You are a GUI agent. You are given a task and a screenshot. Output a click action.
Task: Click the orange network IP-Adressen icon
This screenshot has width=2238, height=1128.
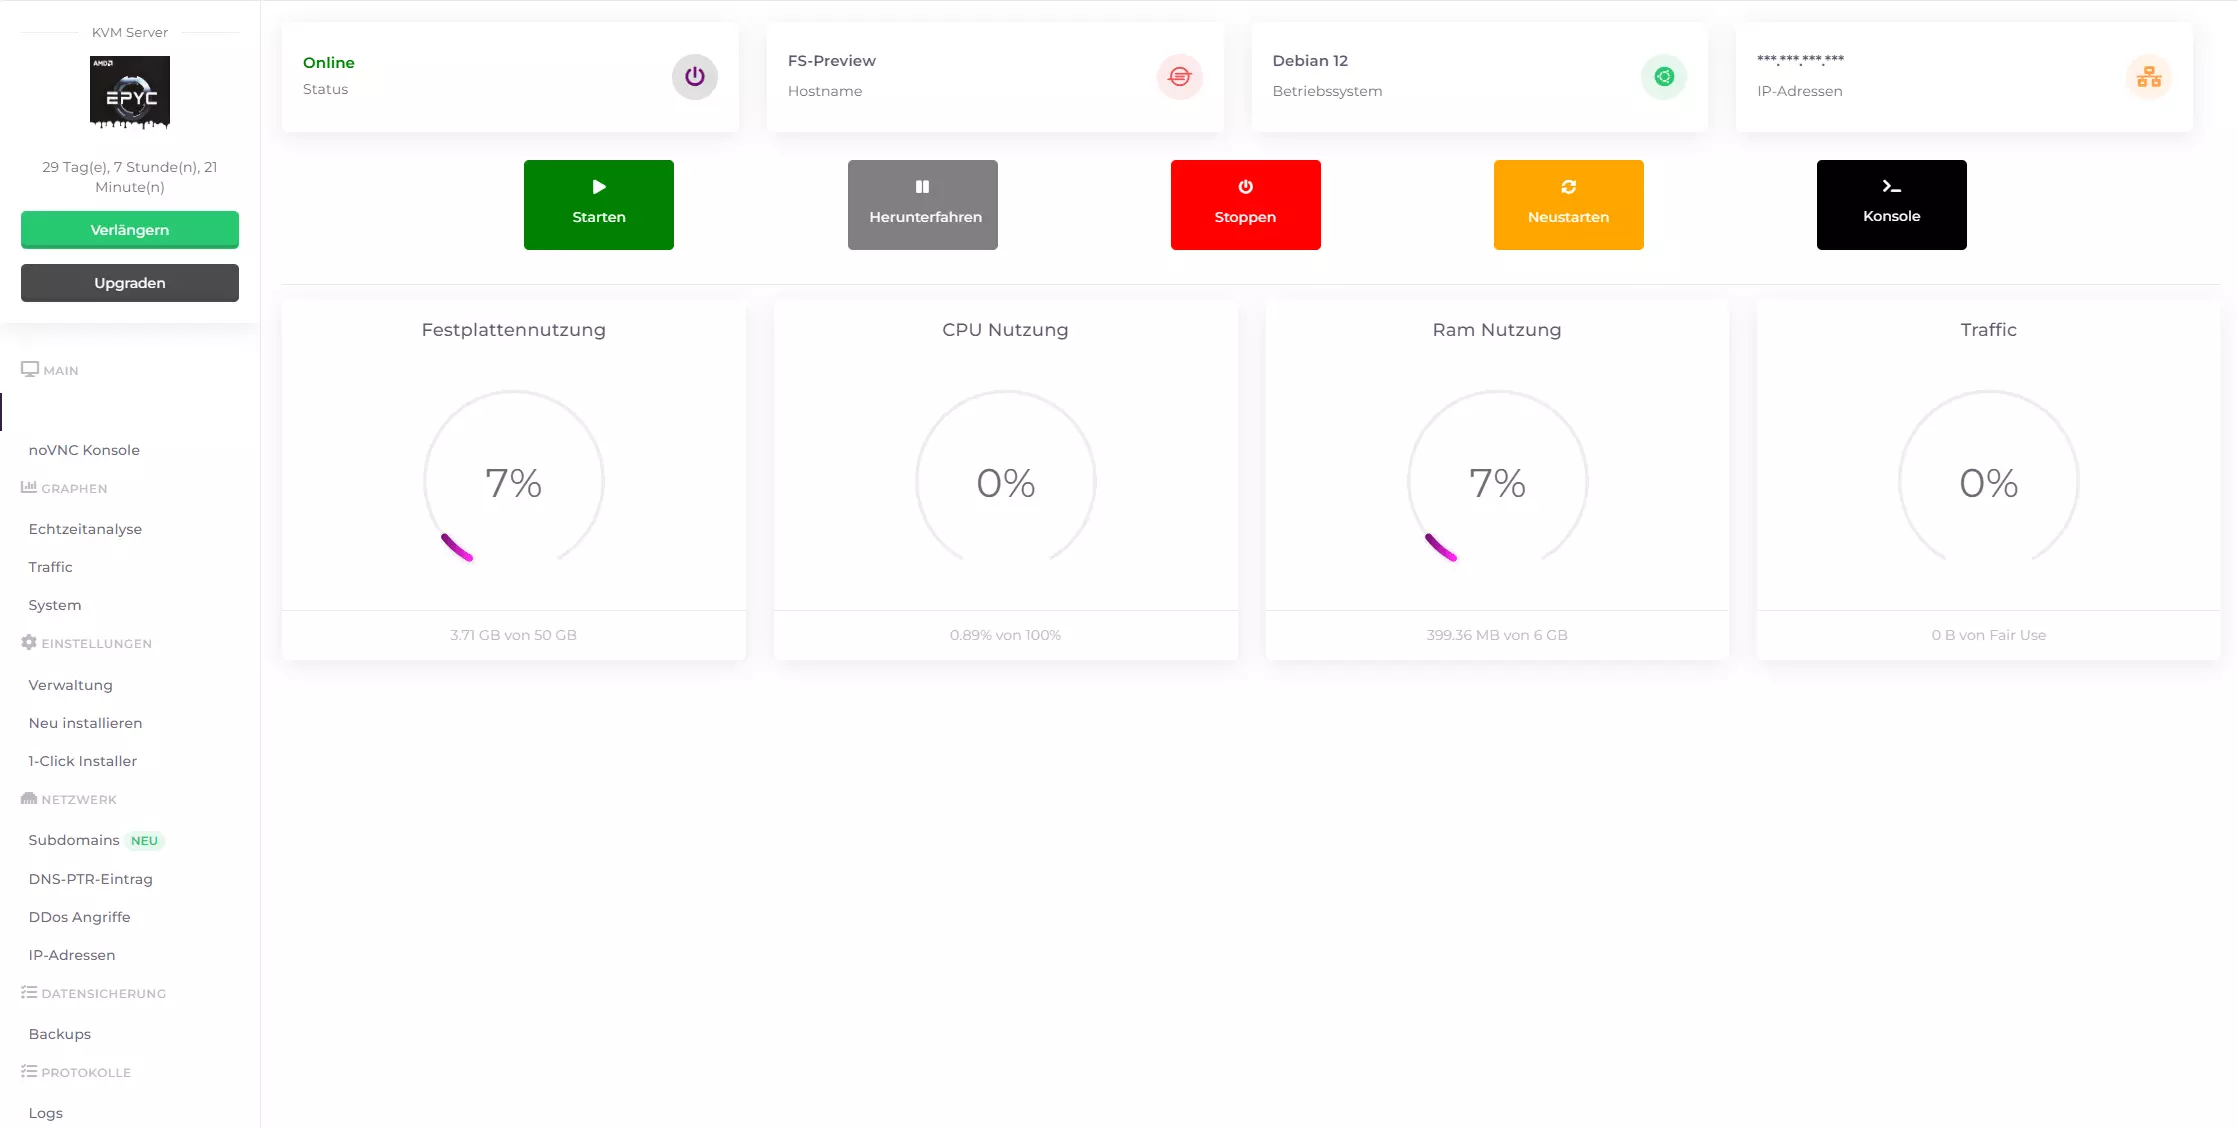pyautogui.click(x=2148, y=77)
